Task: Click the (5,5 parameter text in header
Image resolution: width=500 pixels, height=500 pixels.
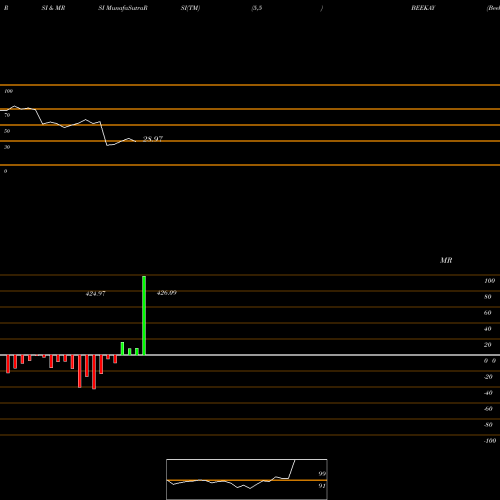Action: pyautogui.click(x=257, y=8)
